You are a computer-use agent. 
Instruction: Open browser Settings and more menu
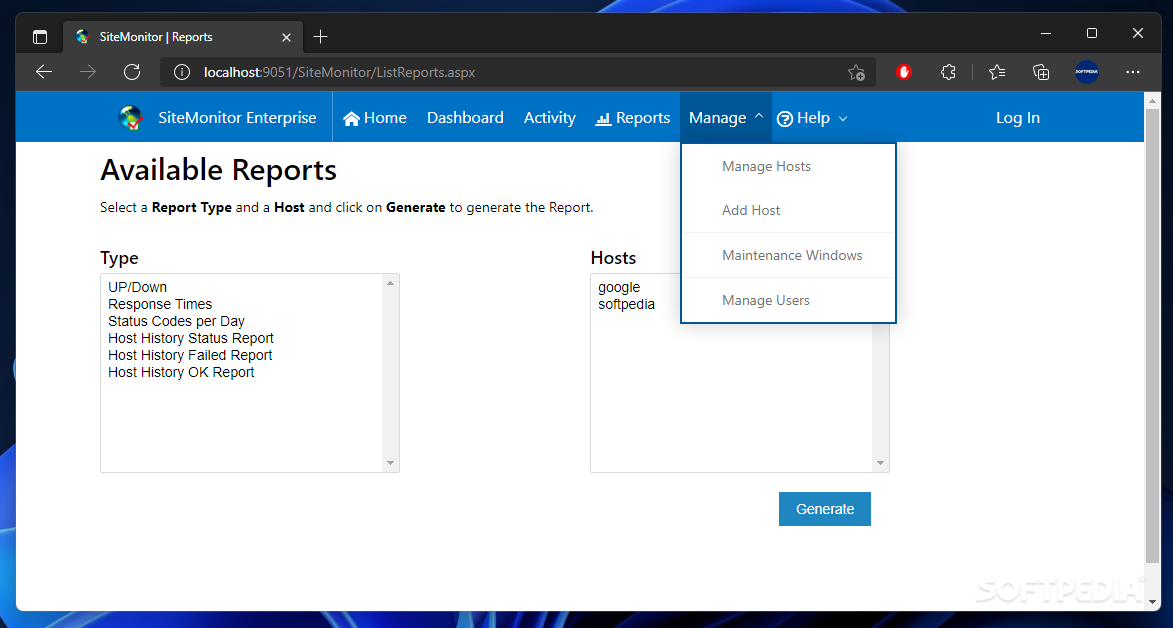click(1133, 73)
